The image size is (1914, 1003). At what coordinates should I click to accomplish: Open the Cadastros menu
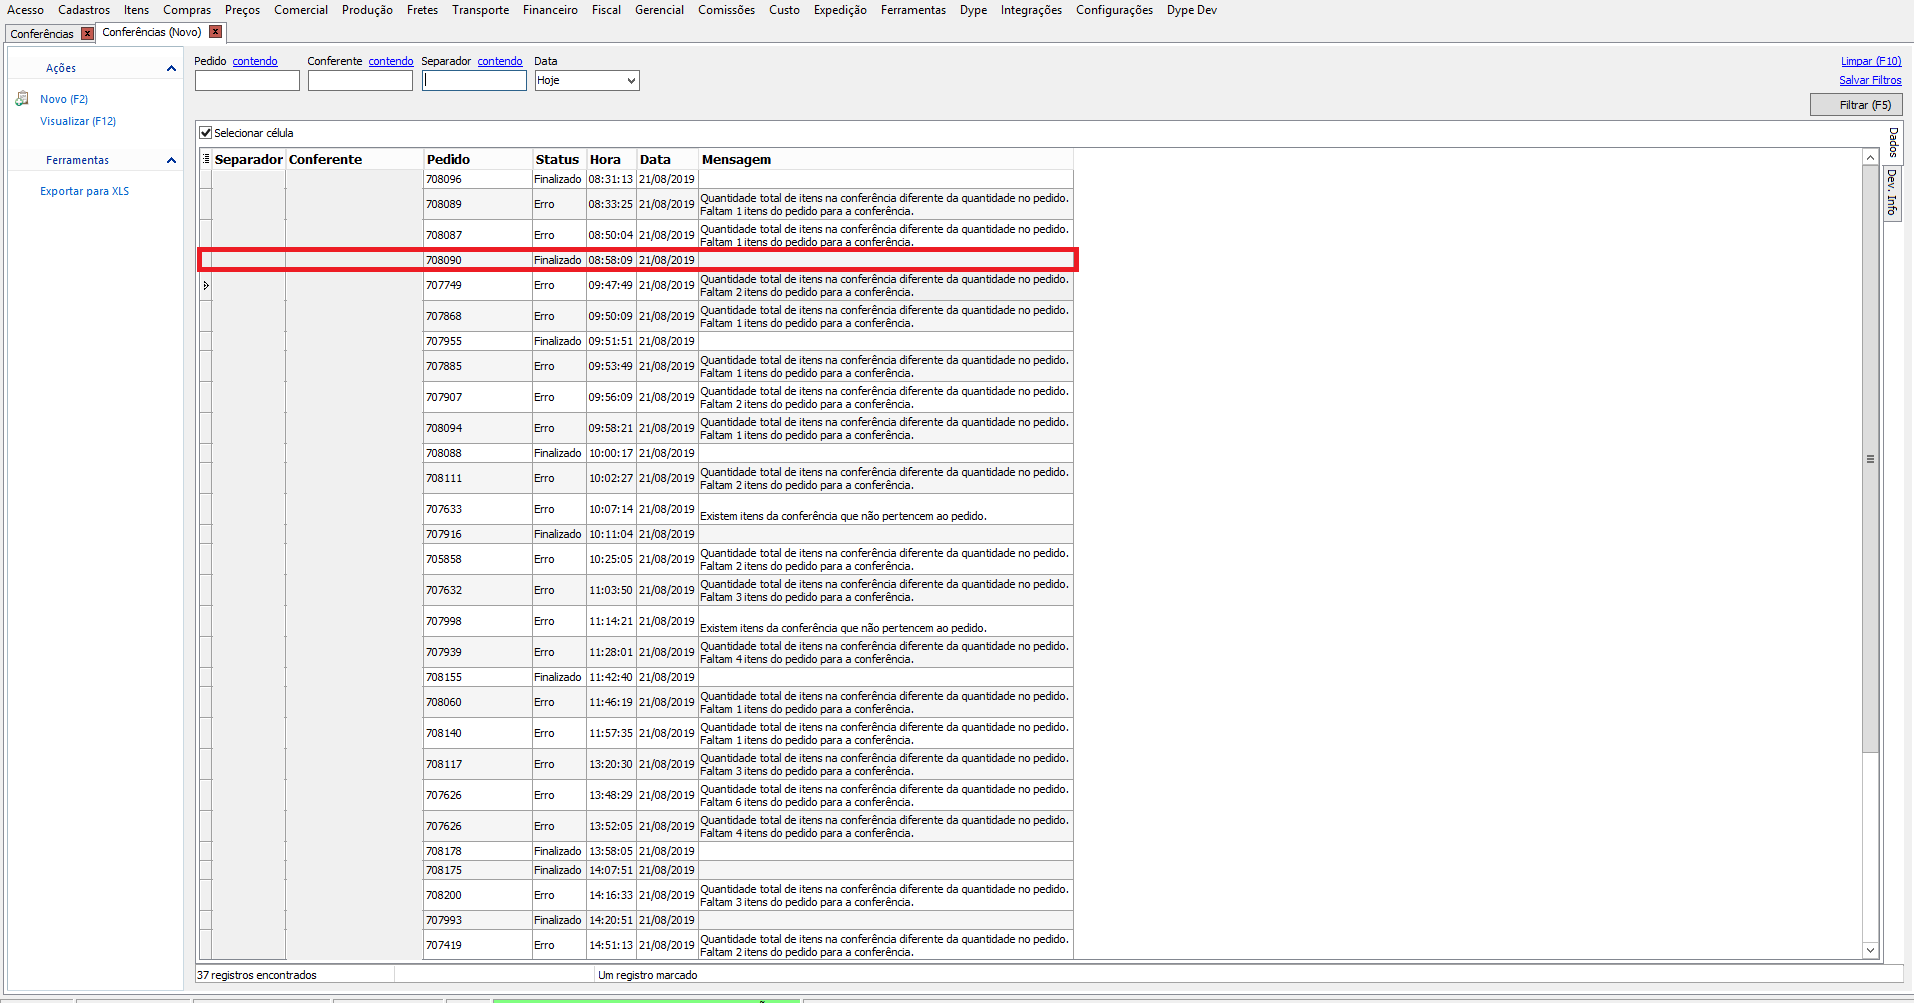pyautogui.click(x=84, y=10)
